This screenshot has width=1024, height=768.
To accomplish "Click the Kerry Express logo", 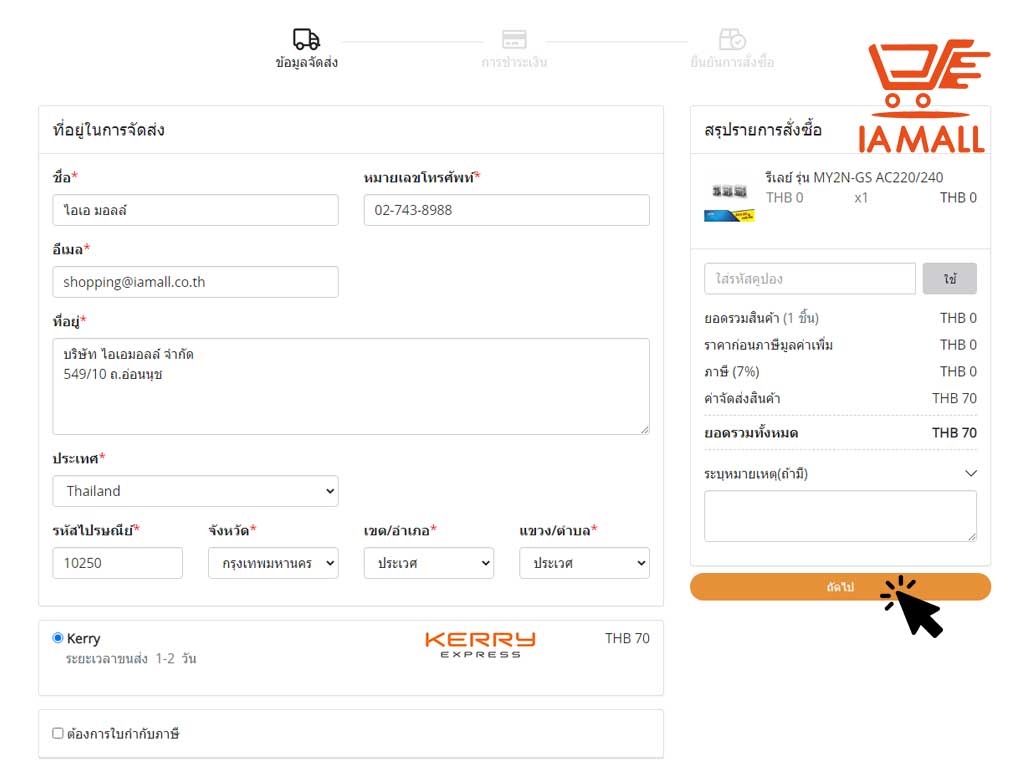I will pos(480,644).
